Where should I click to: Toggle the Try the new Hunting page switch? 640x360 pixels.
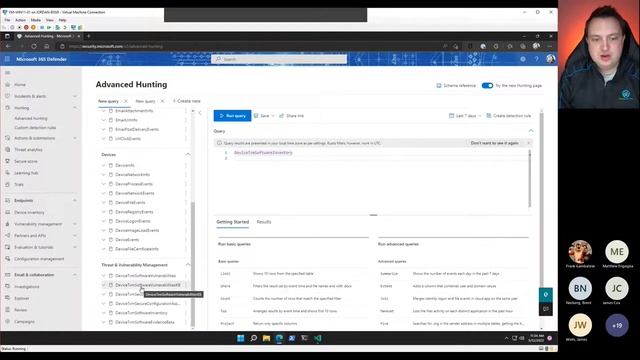tap(487, 86)
